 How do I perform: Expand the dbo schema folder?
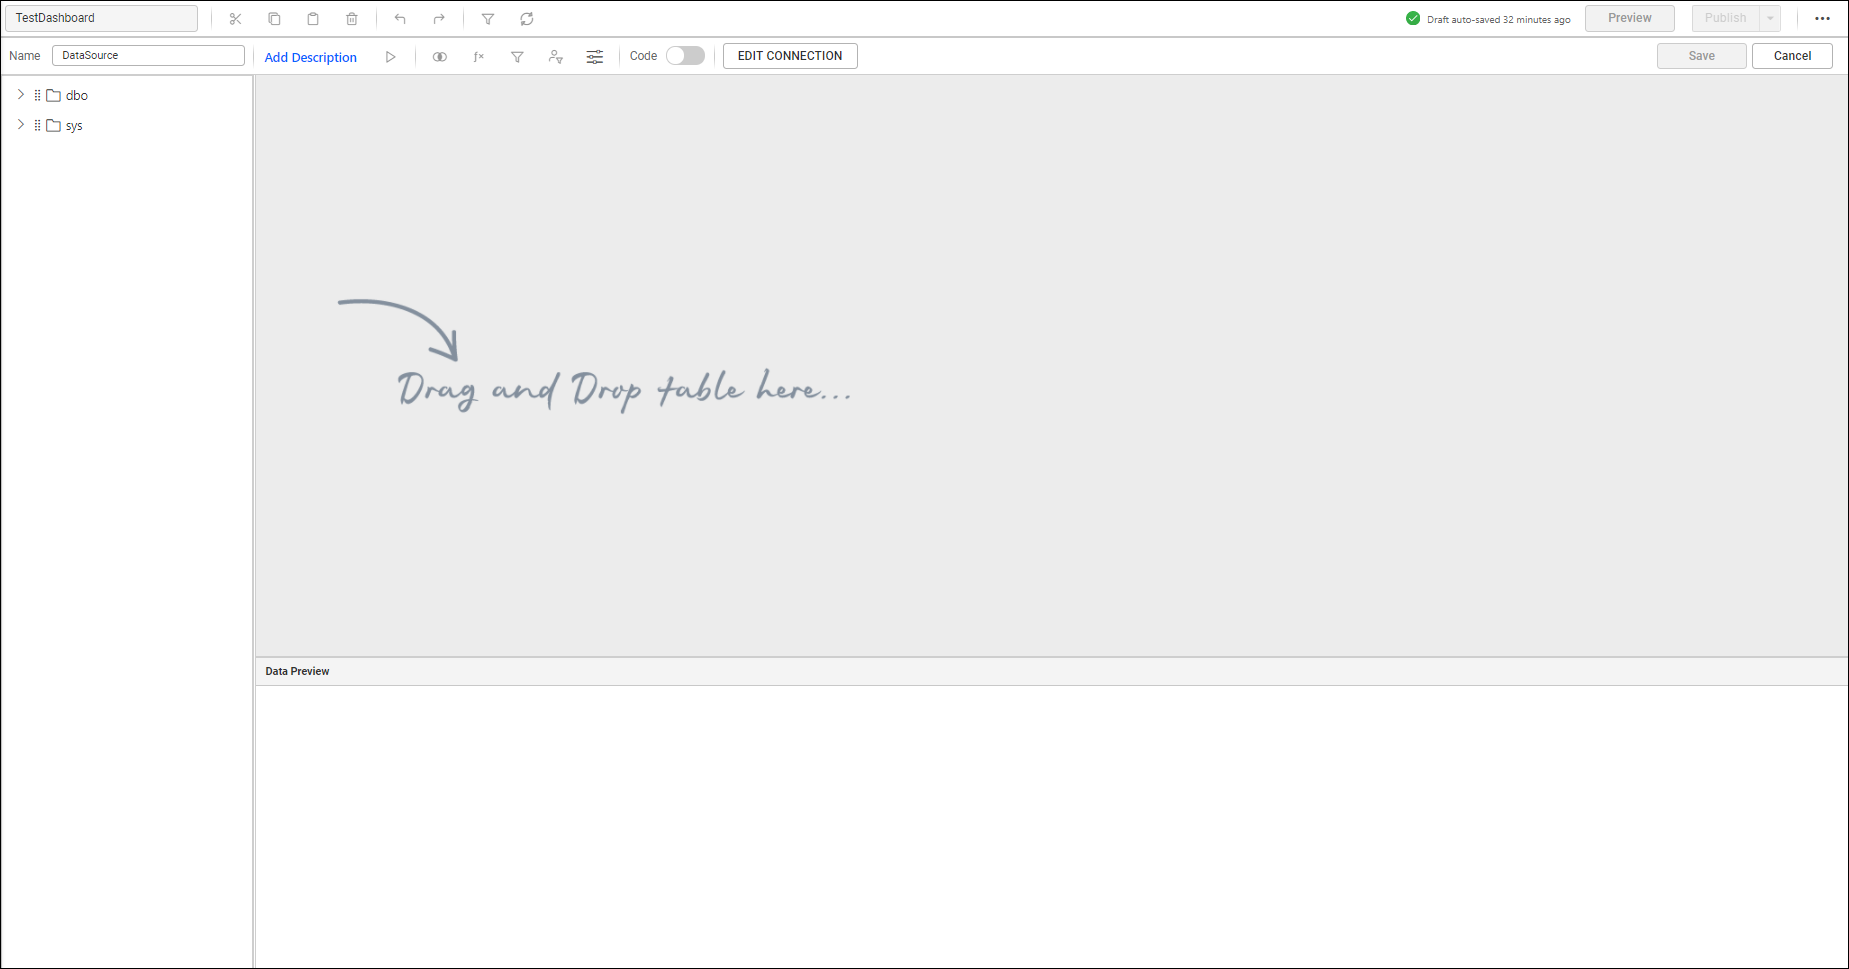(x=20, y=95)
